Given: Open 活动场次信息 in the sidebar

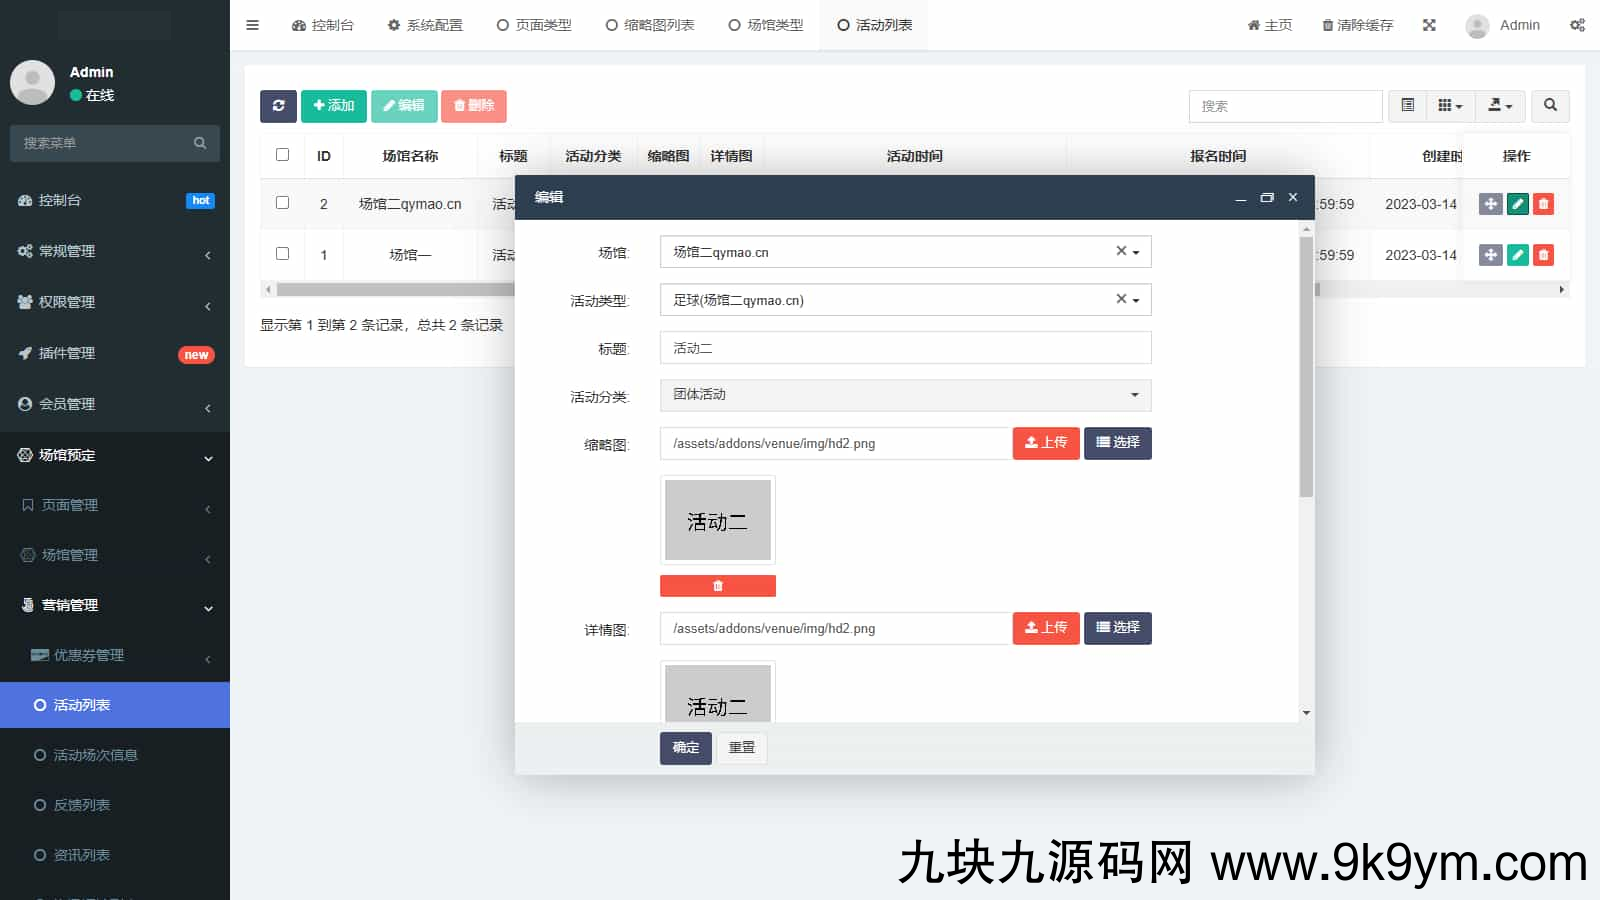Looking at the screenshot, I should click(95, 755).
